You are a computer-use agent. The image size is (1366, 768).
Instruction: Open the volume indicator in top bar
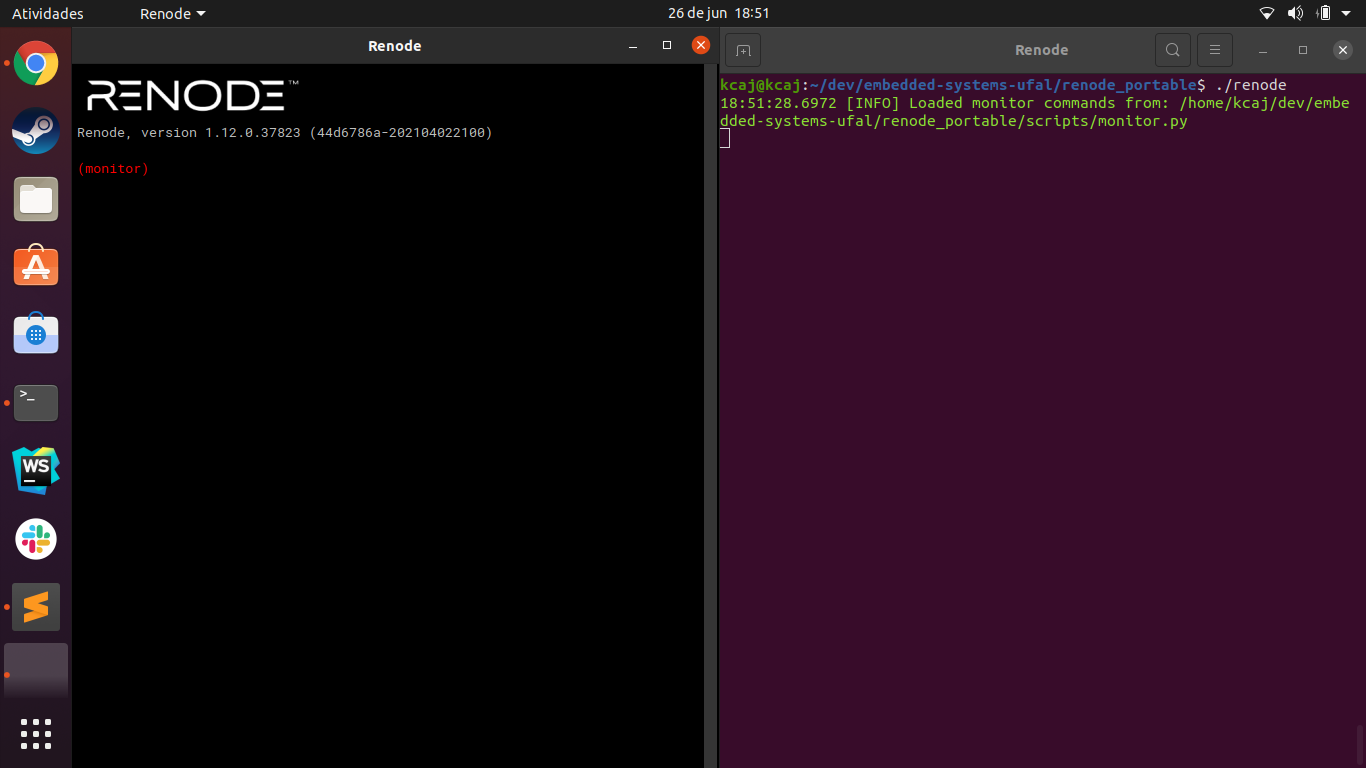tap(1295, 14)
